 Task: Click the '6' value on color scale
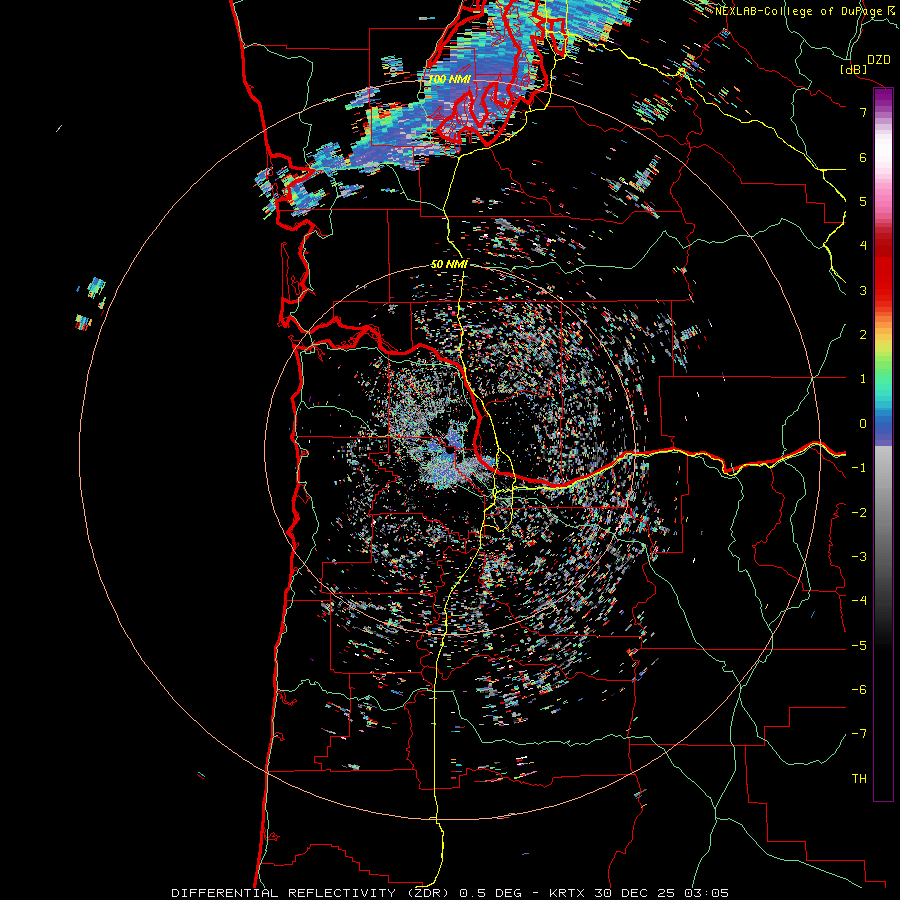pos(863,157)
